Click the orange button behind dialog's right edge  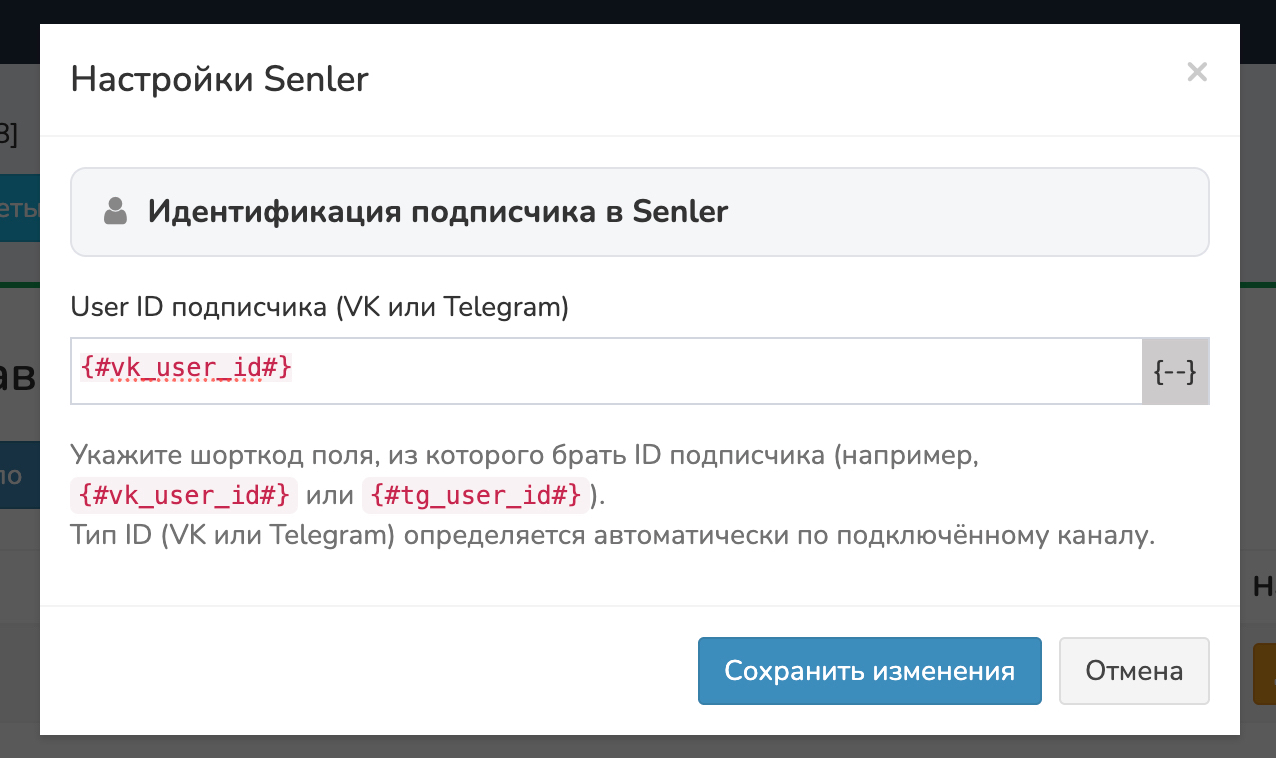pyautogui.click(x=1263, y=674)
